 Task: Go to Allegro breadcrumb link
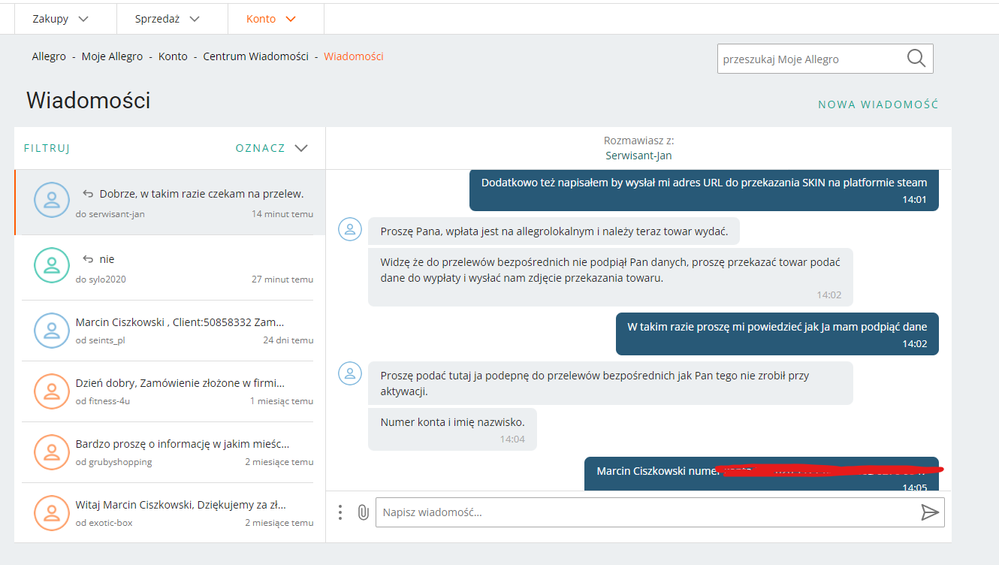pos(49,57)
